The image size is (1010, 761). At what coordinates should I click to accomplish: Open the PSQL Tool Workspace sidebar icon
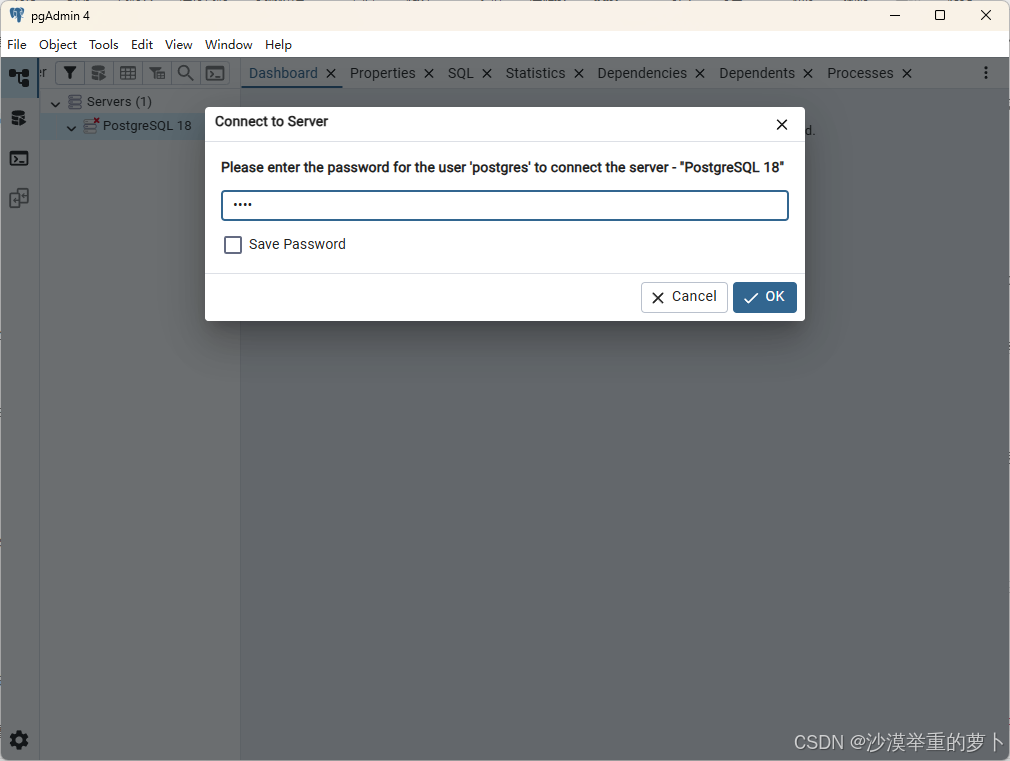pyautogui.click(x=19, y=159)
